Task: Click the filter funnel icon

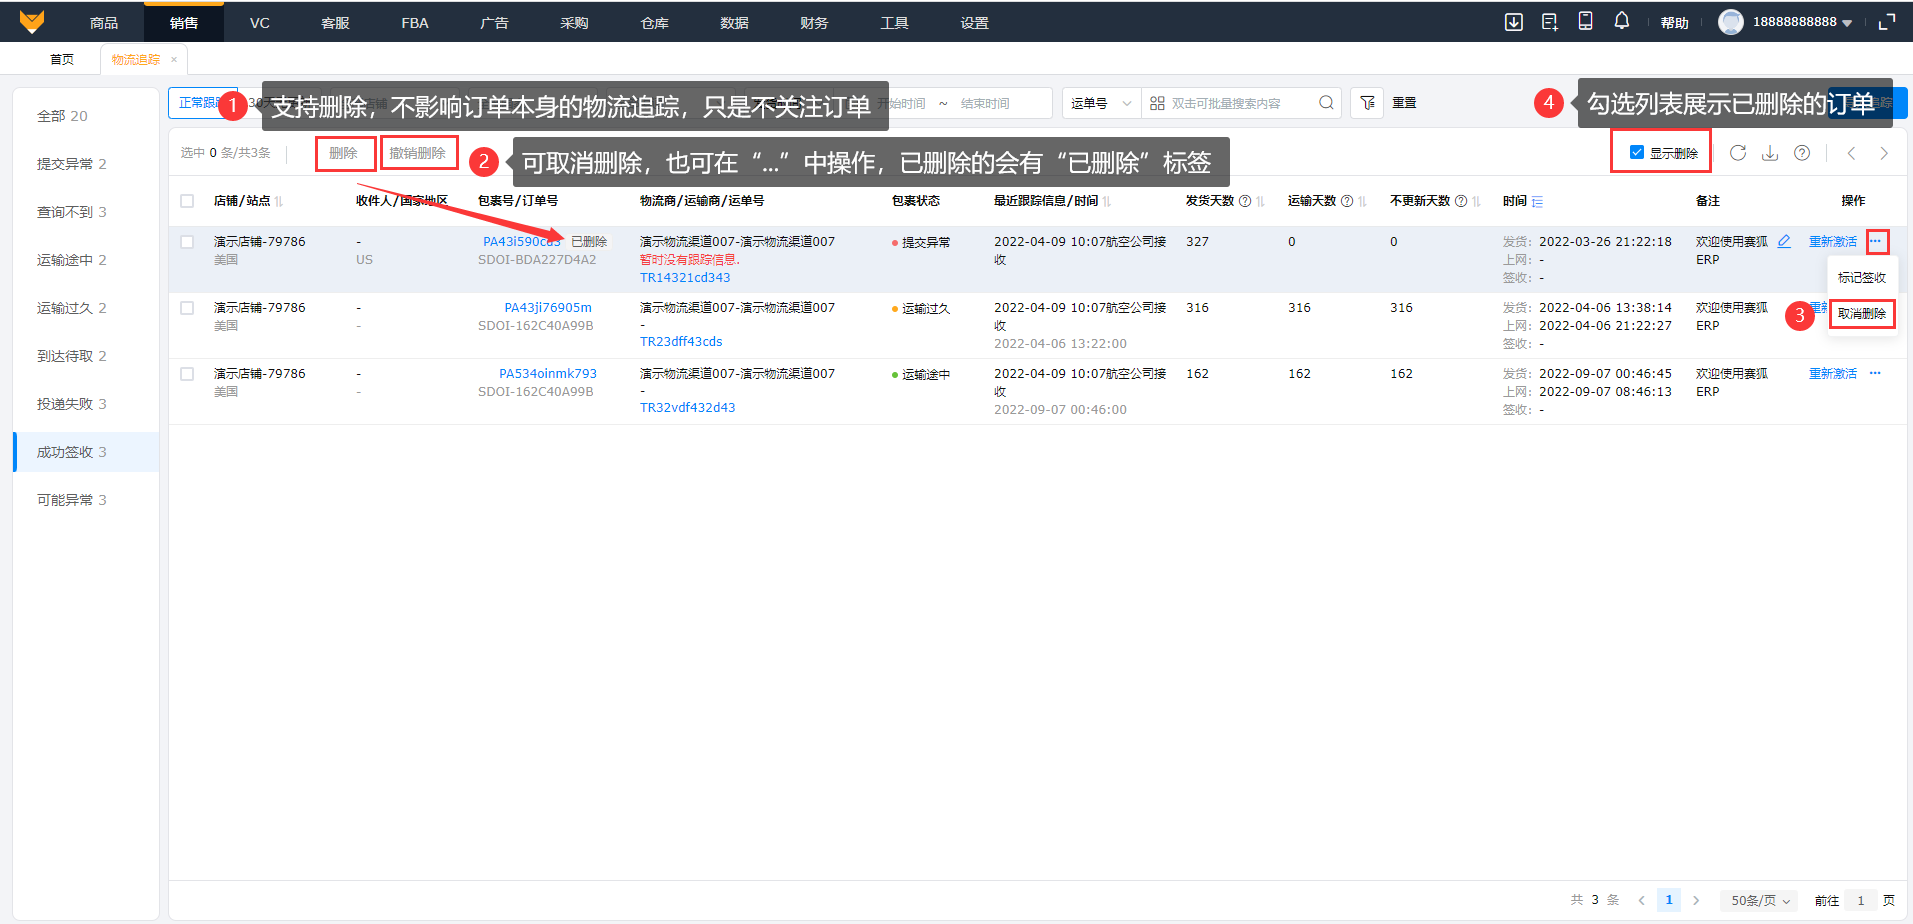Action: pos(1367,103)
